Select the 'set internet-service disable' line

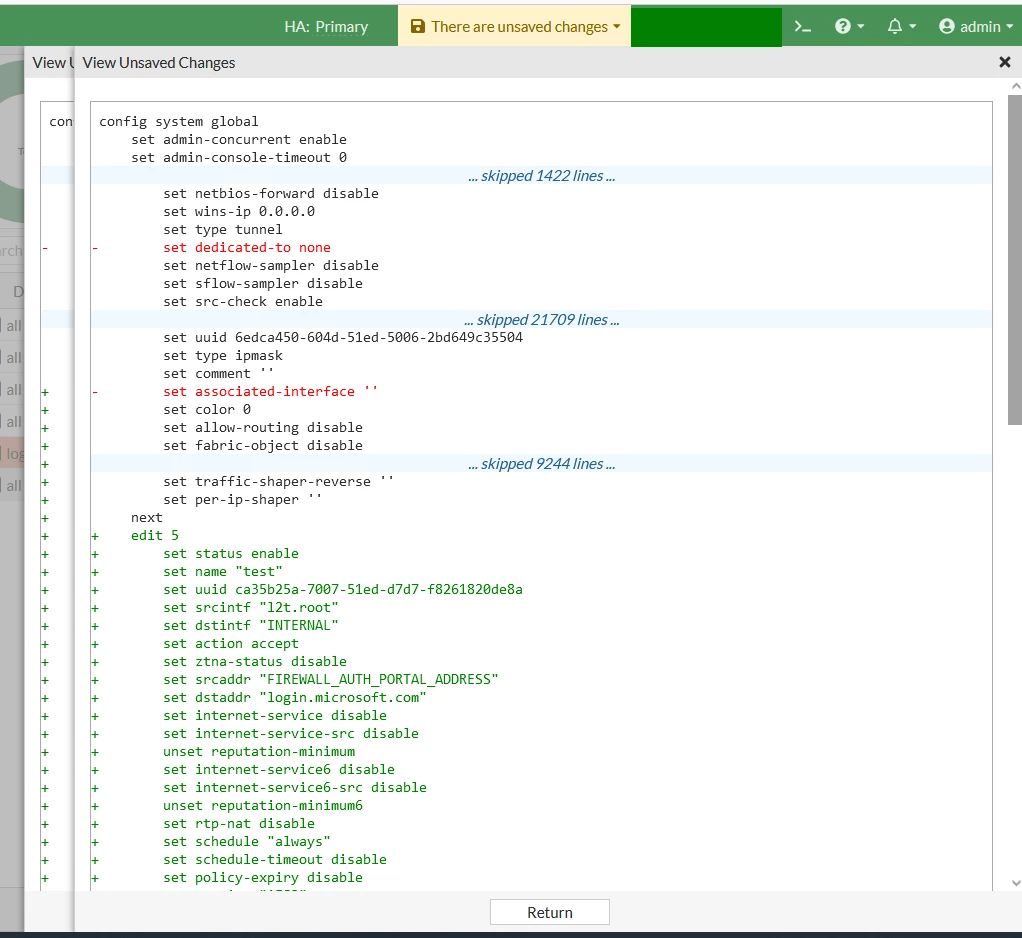click(x=274, y=715)
